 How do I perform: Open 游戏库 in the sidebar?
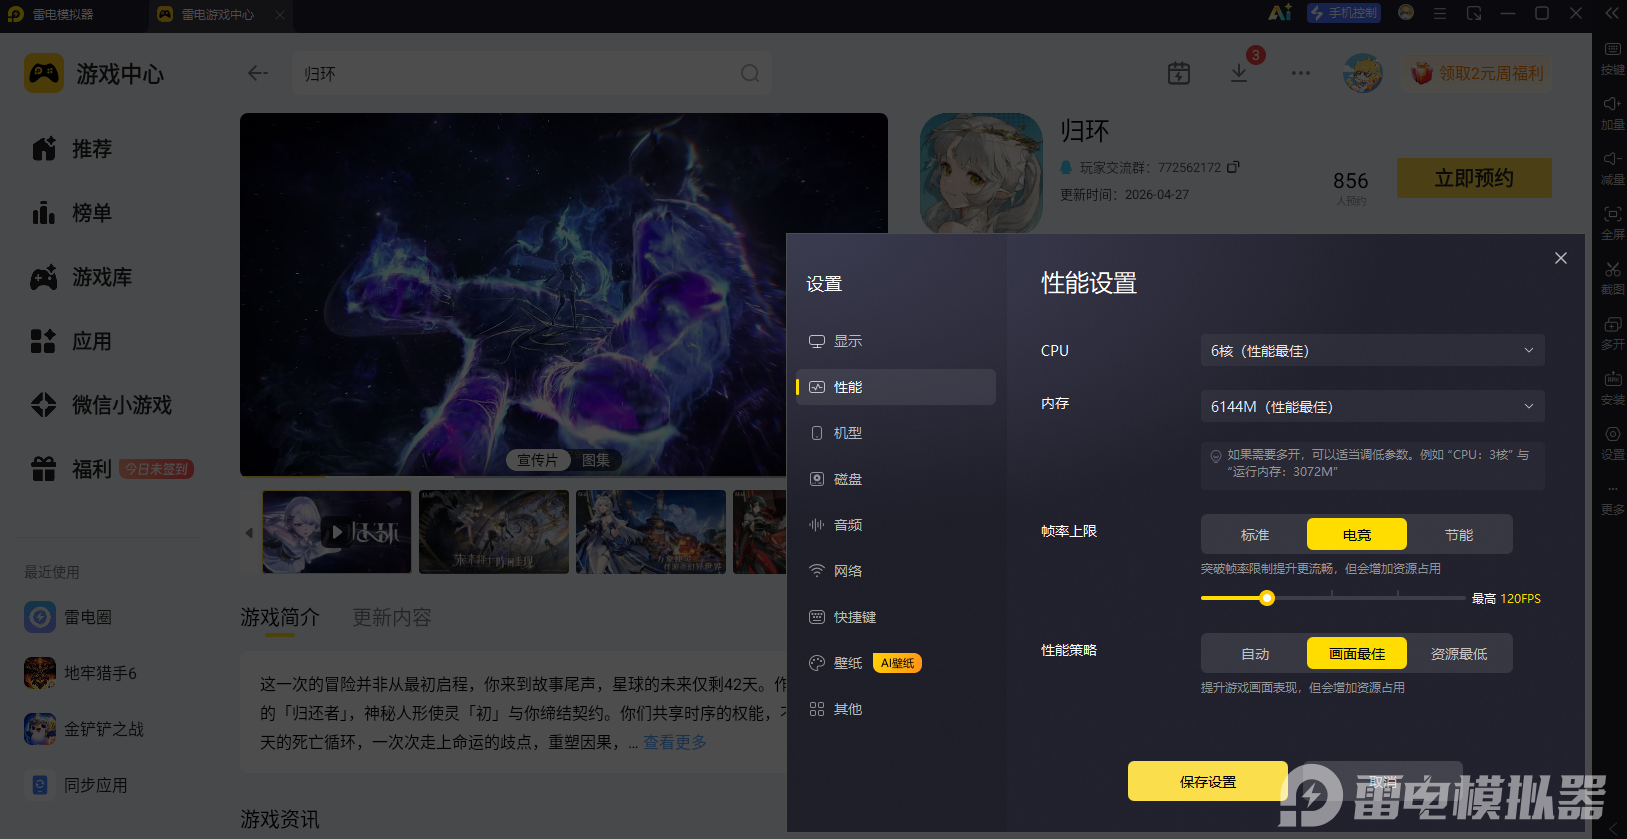[82, 277]
